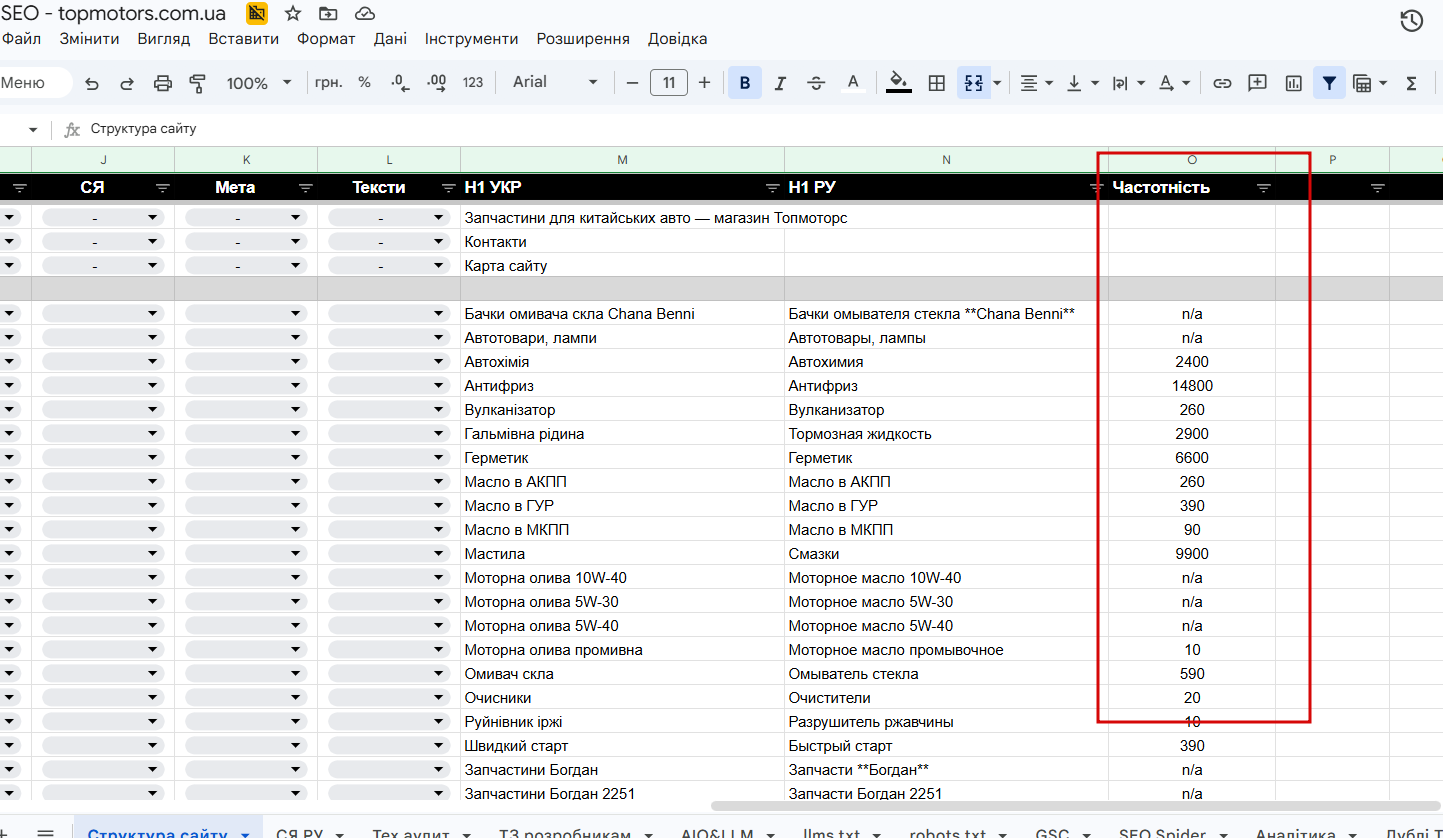Screen dimensions: 1443x838
Task: Open filter dropdown on Частотність header
Action: (1264, 188)
